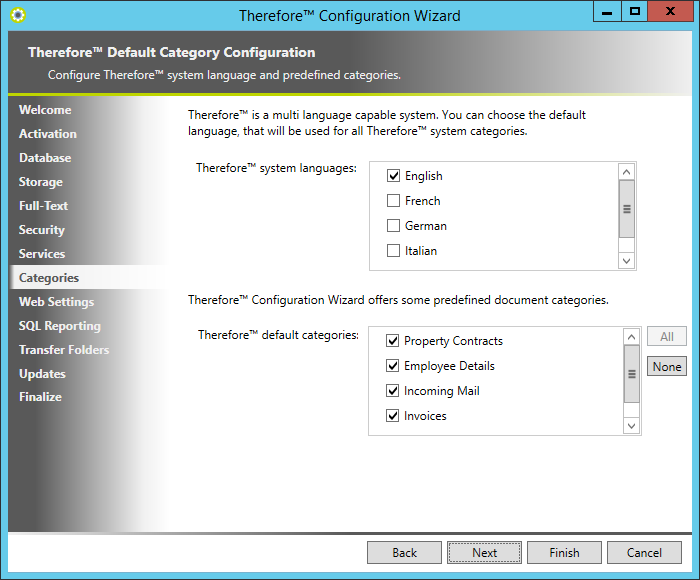Toggle the Employee Details category checkbox
700x580 pixels.
[392, 366]
